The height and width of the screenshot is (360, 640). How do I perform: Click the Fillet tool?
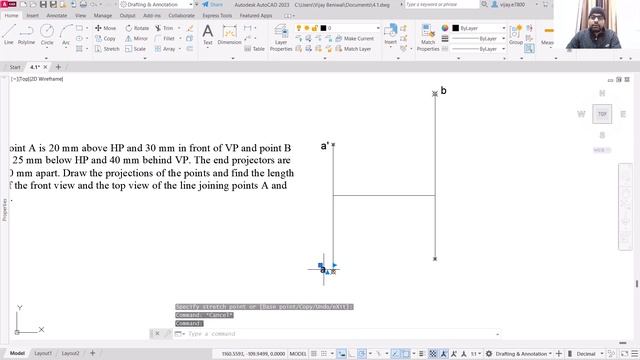165,38
